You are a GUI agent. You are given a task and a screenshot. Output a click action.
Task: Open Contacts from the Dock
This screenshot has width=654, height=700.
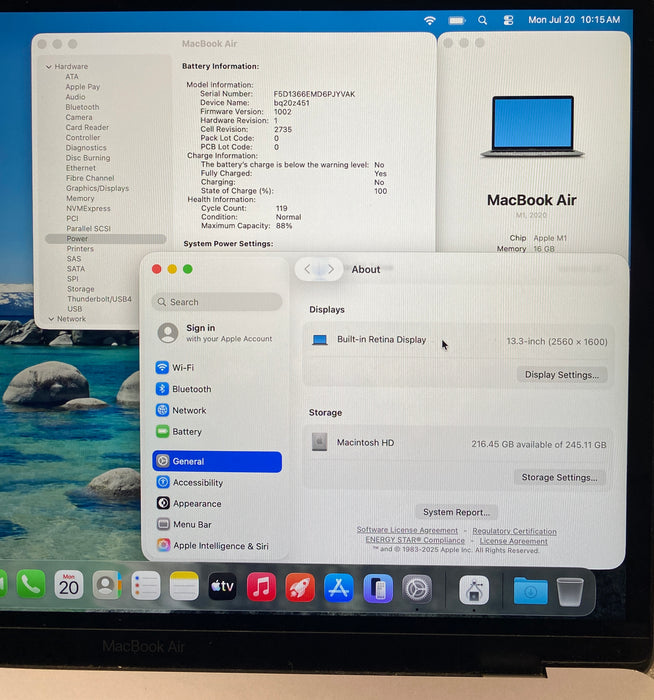pos(107,585)
